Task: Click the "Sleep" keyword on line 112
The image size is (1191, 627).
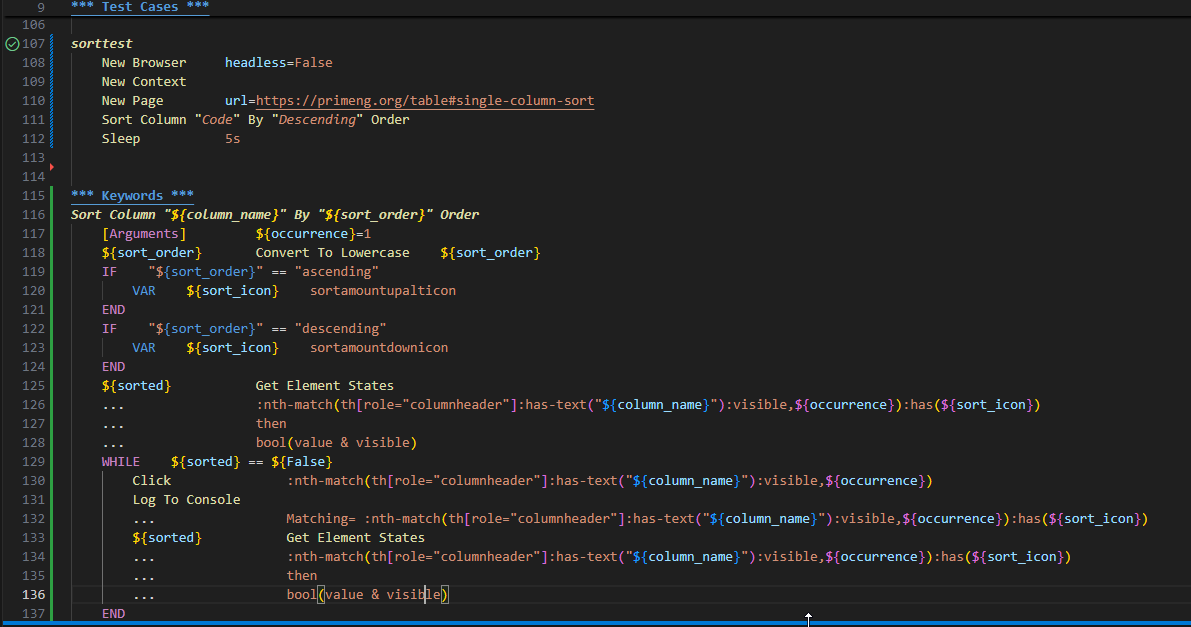Action: click(121, 139)
